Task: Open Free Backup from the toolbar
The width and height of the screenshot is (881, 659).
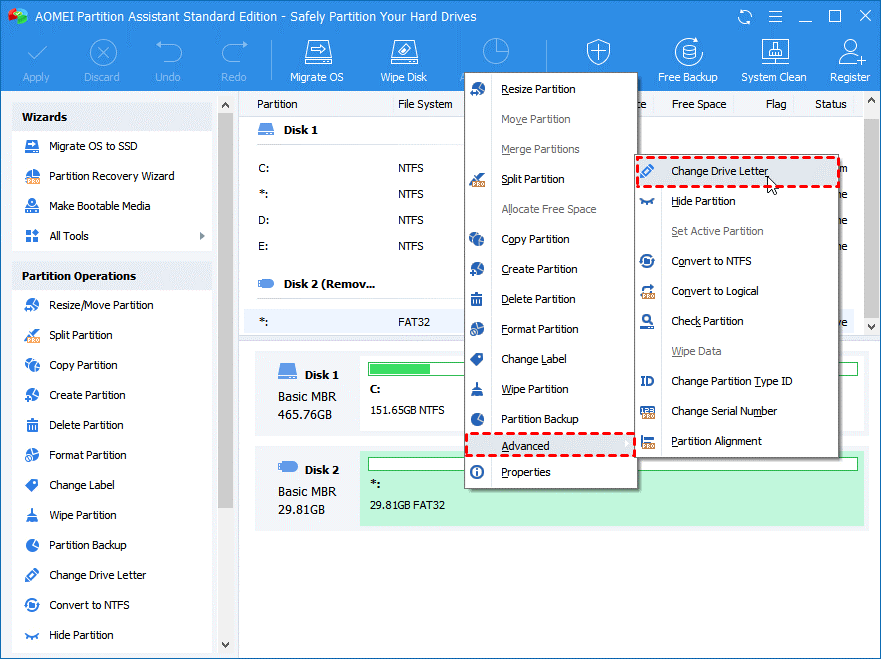Action: (x=688, y=58)
